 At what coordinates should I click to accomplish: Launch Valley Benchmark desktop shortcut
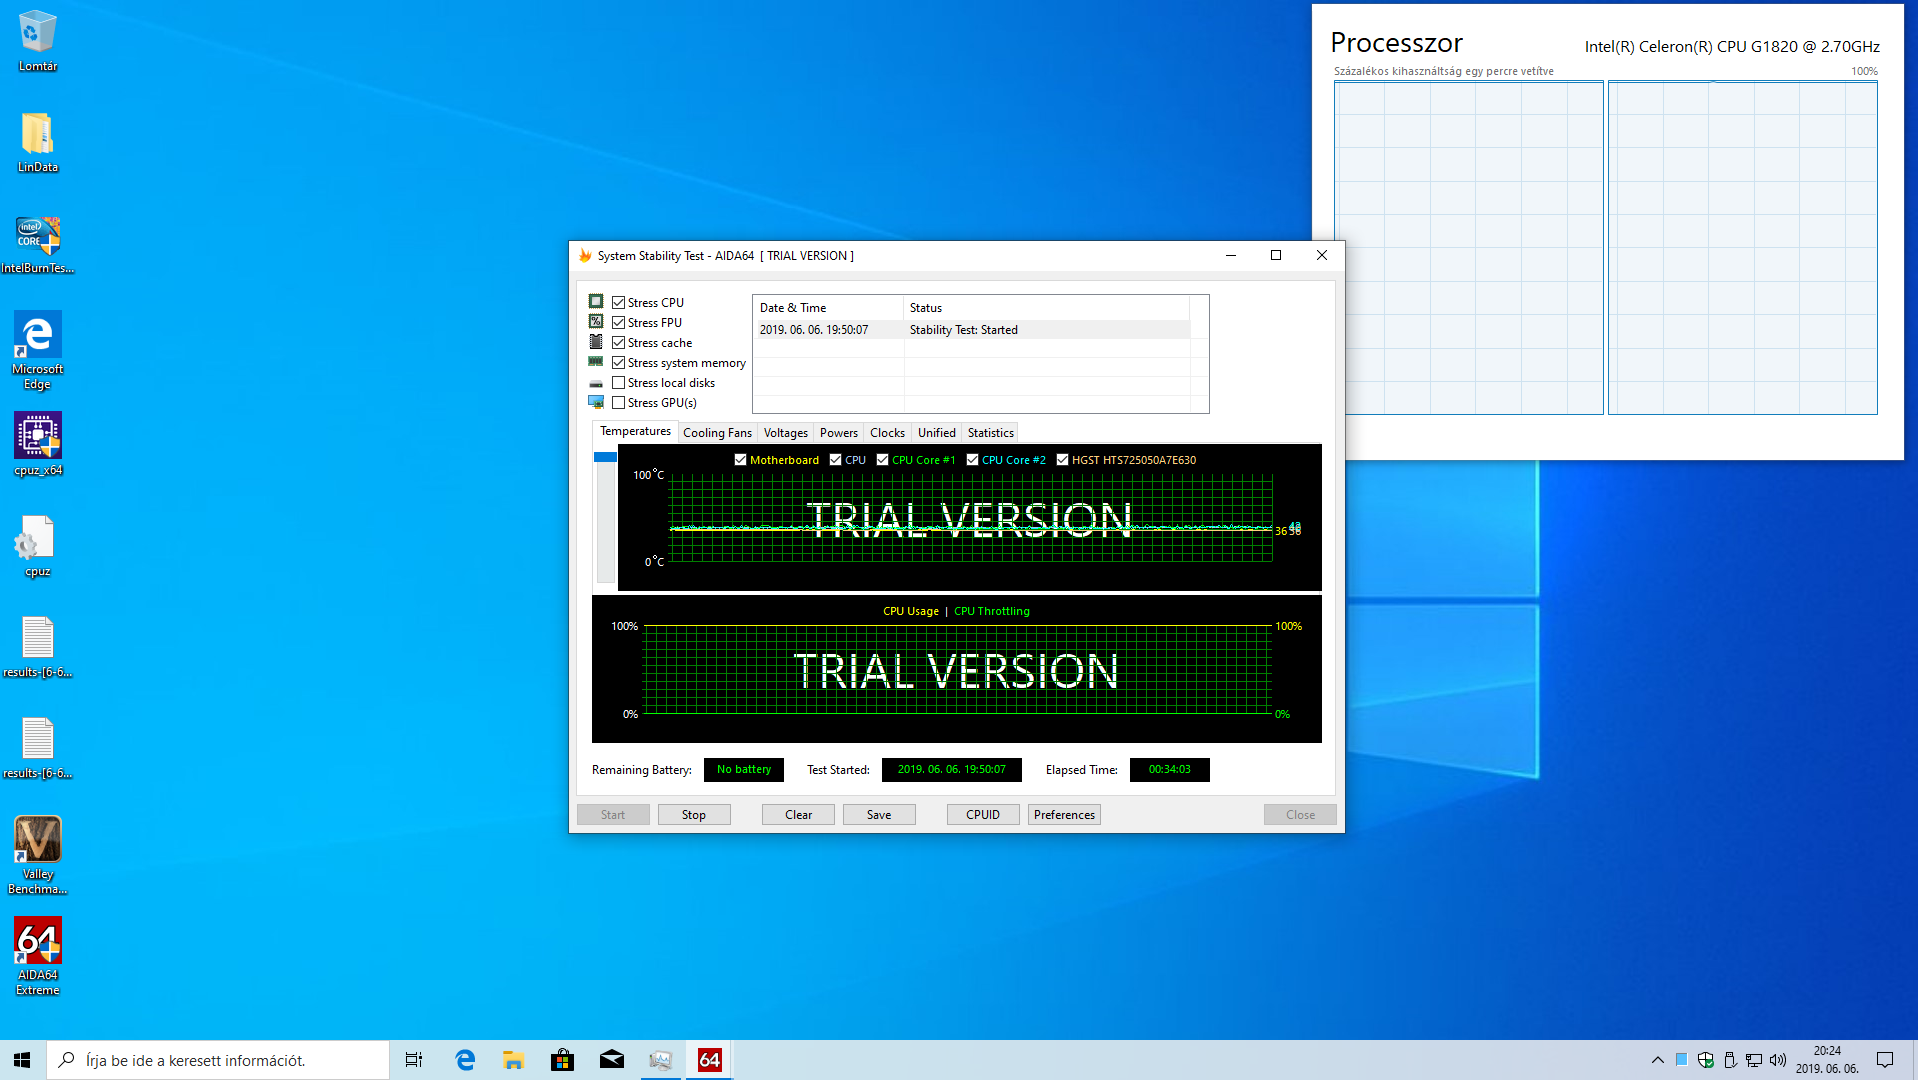[38, 855]
